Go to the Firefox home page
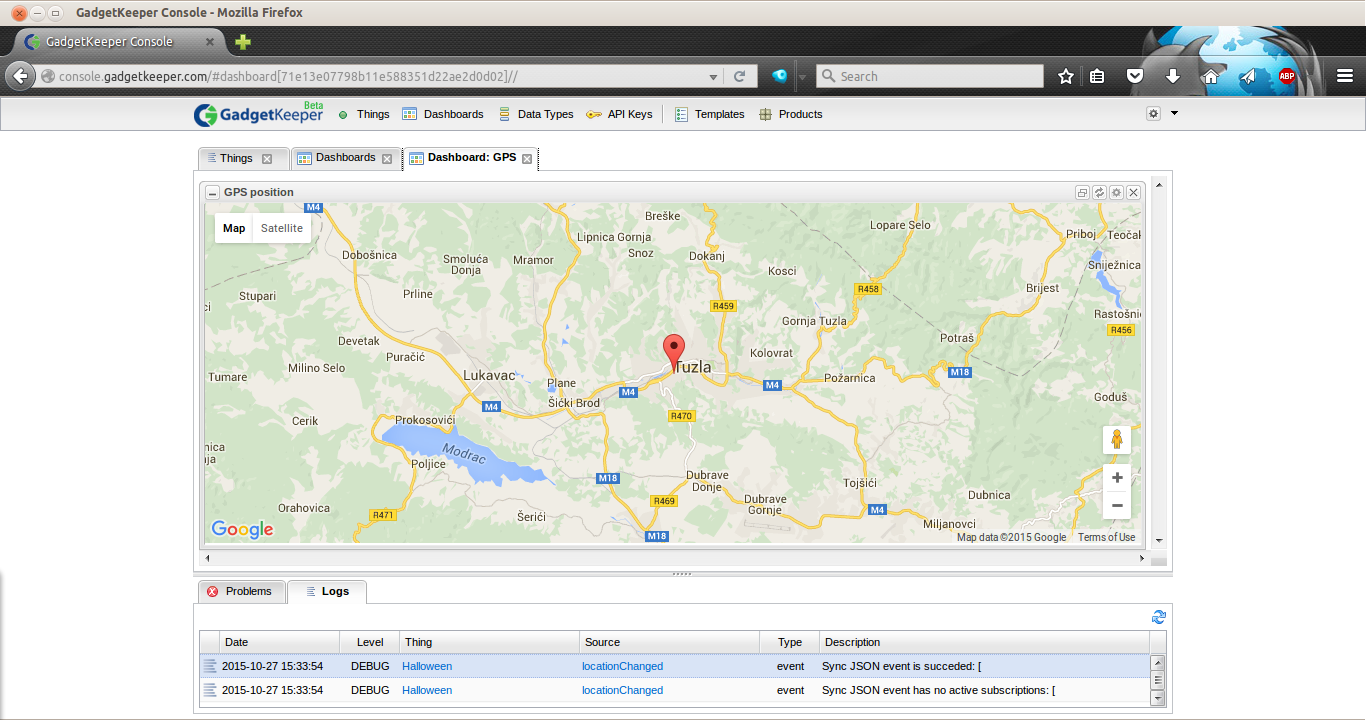The image size is (1366, 720). pos(1210,76)
